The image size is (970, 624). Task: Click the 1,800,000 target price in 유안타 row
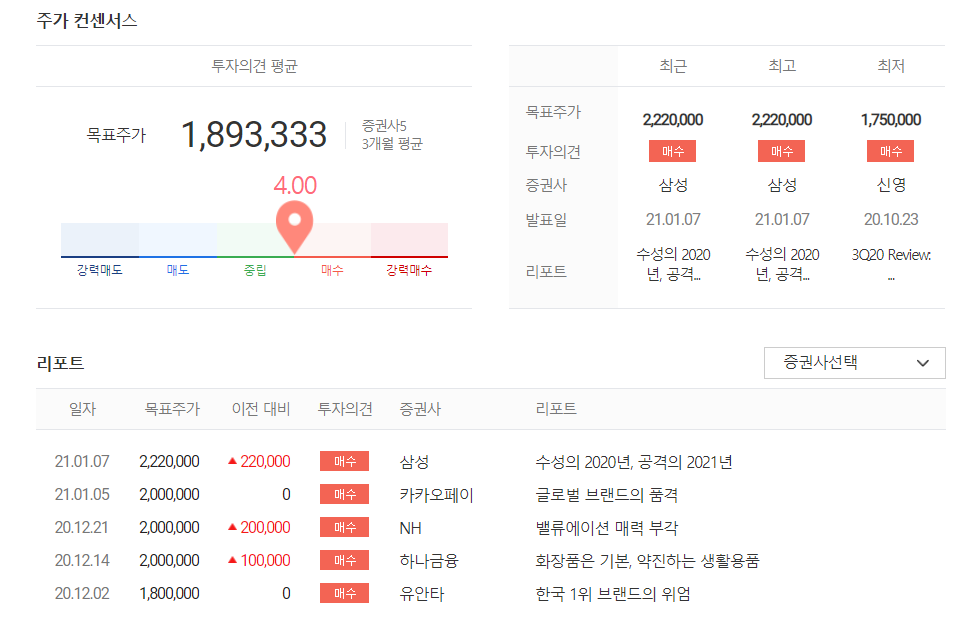click(169, 593)
